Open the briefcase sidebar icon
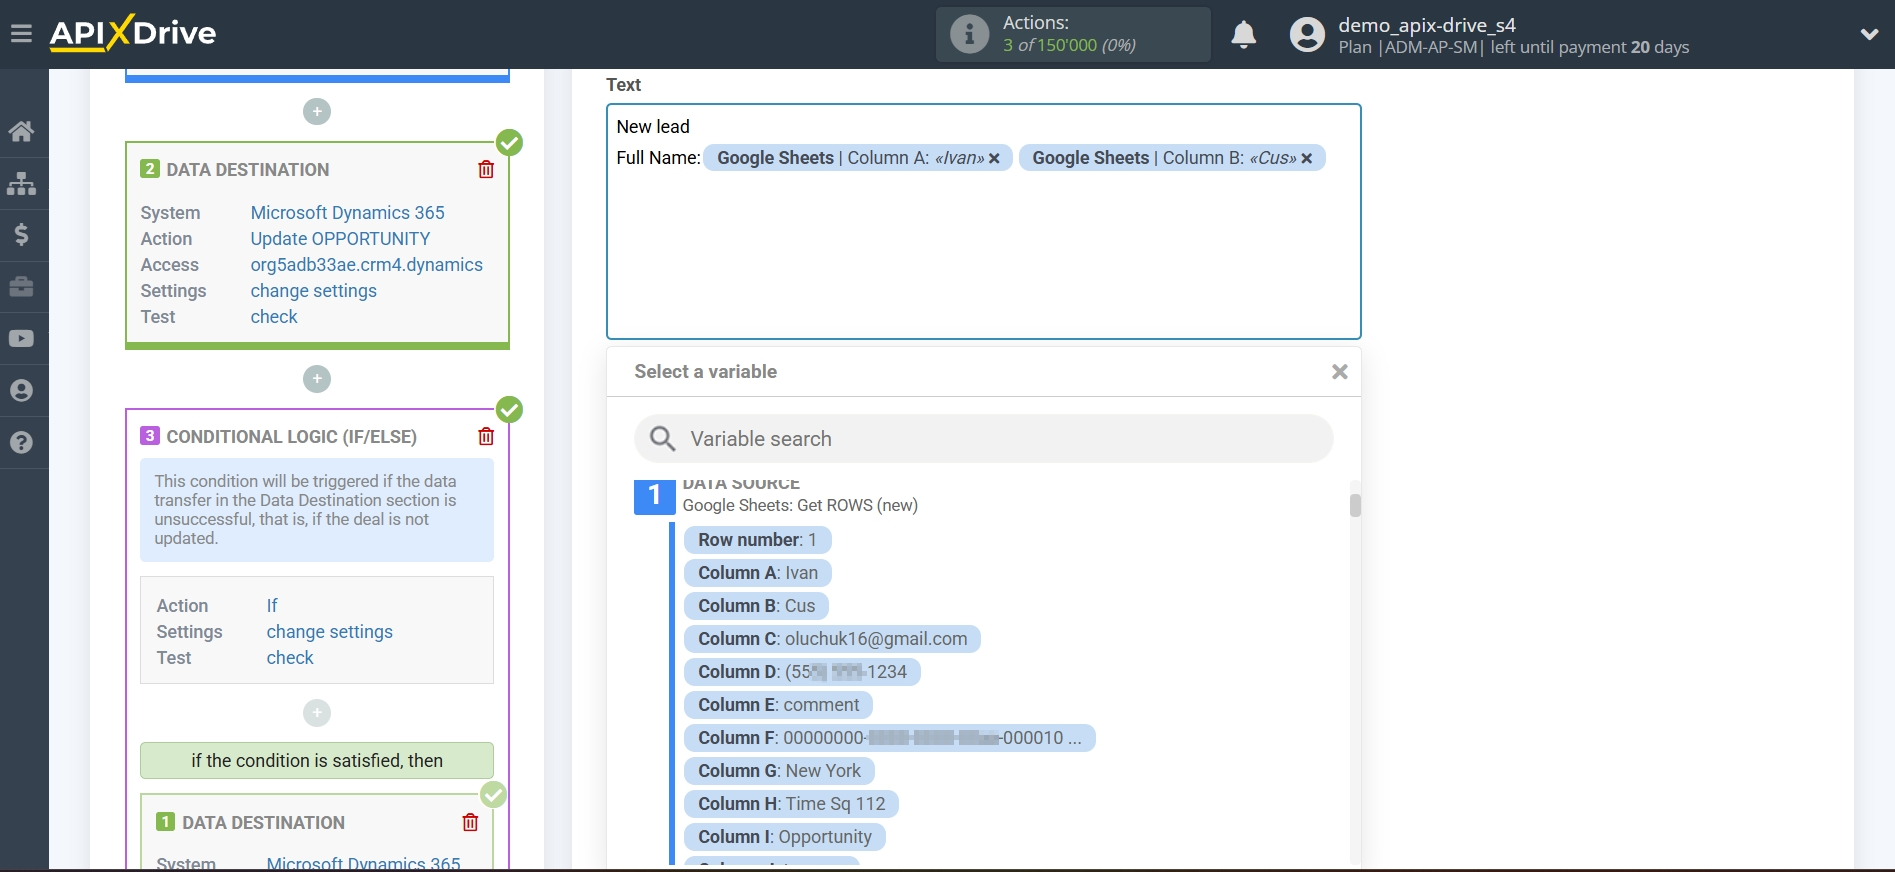Image resolution: width=1895 pixels, height=872 pixels. [x=21, y=287]
